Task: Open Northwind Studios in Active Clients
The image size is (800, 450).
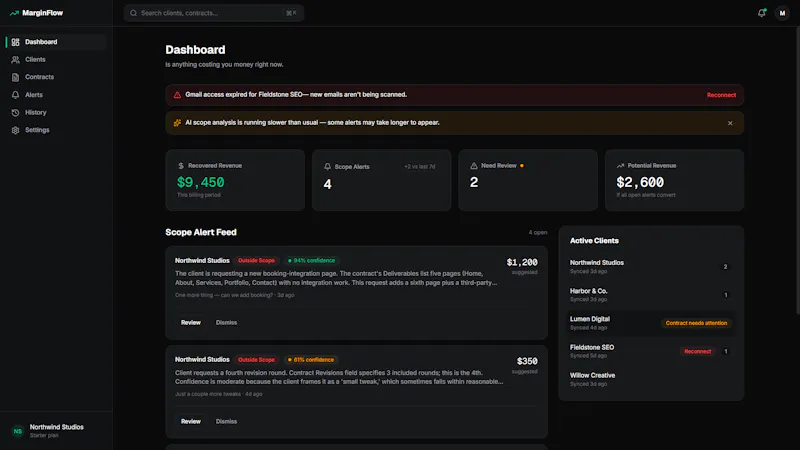Action: tap(651, 266)
